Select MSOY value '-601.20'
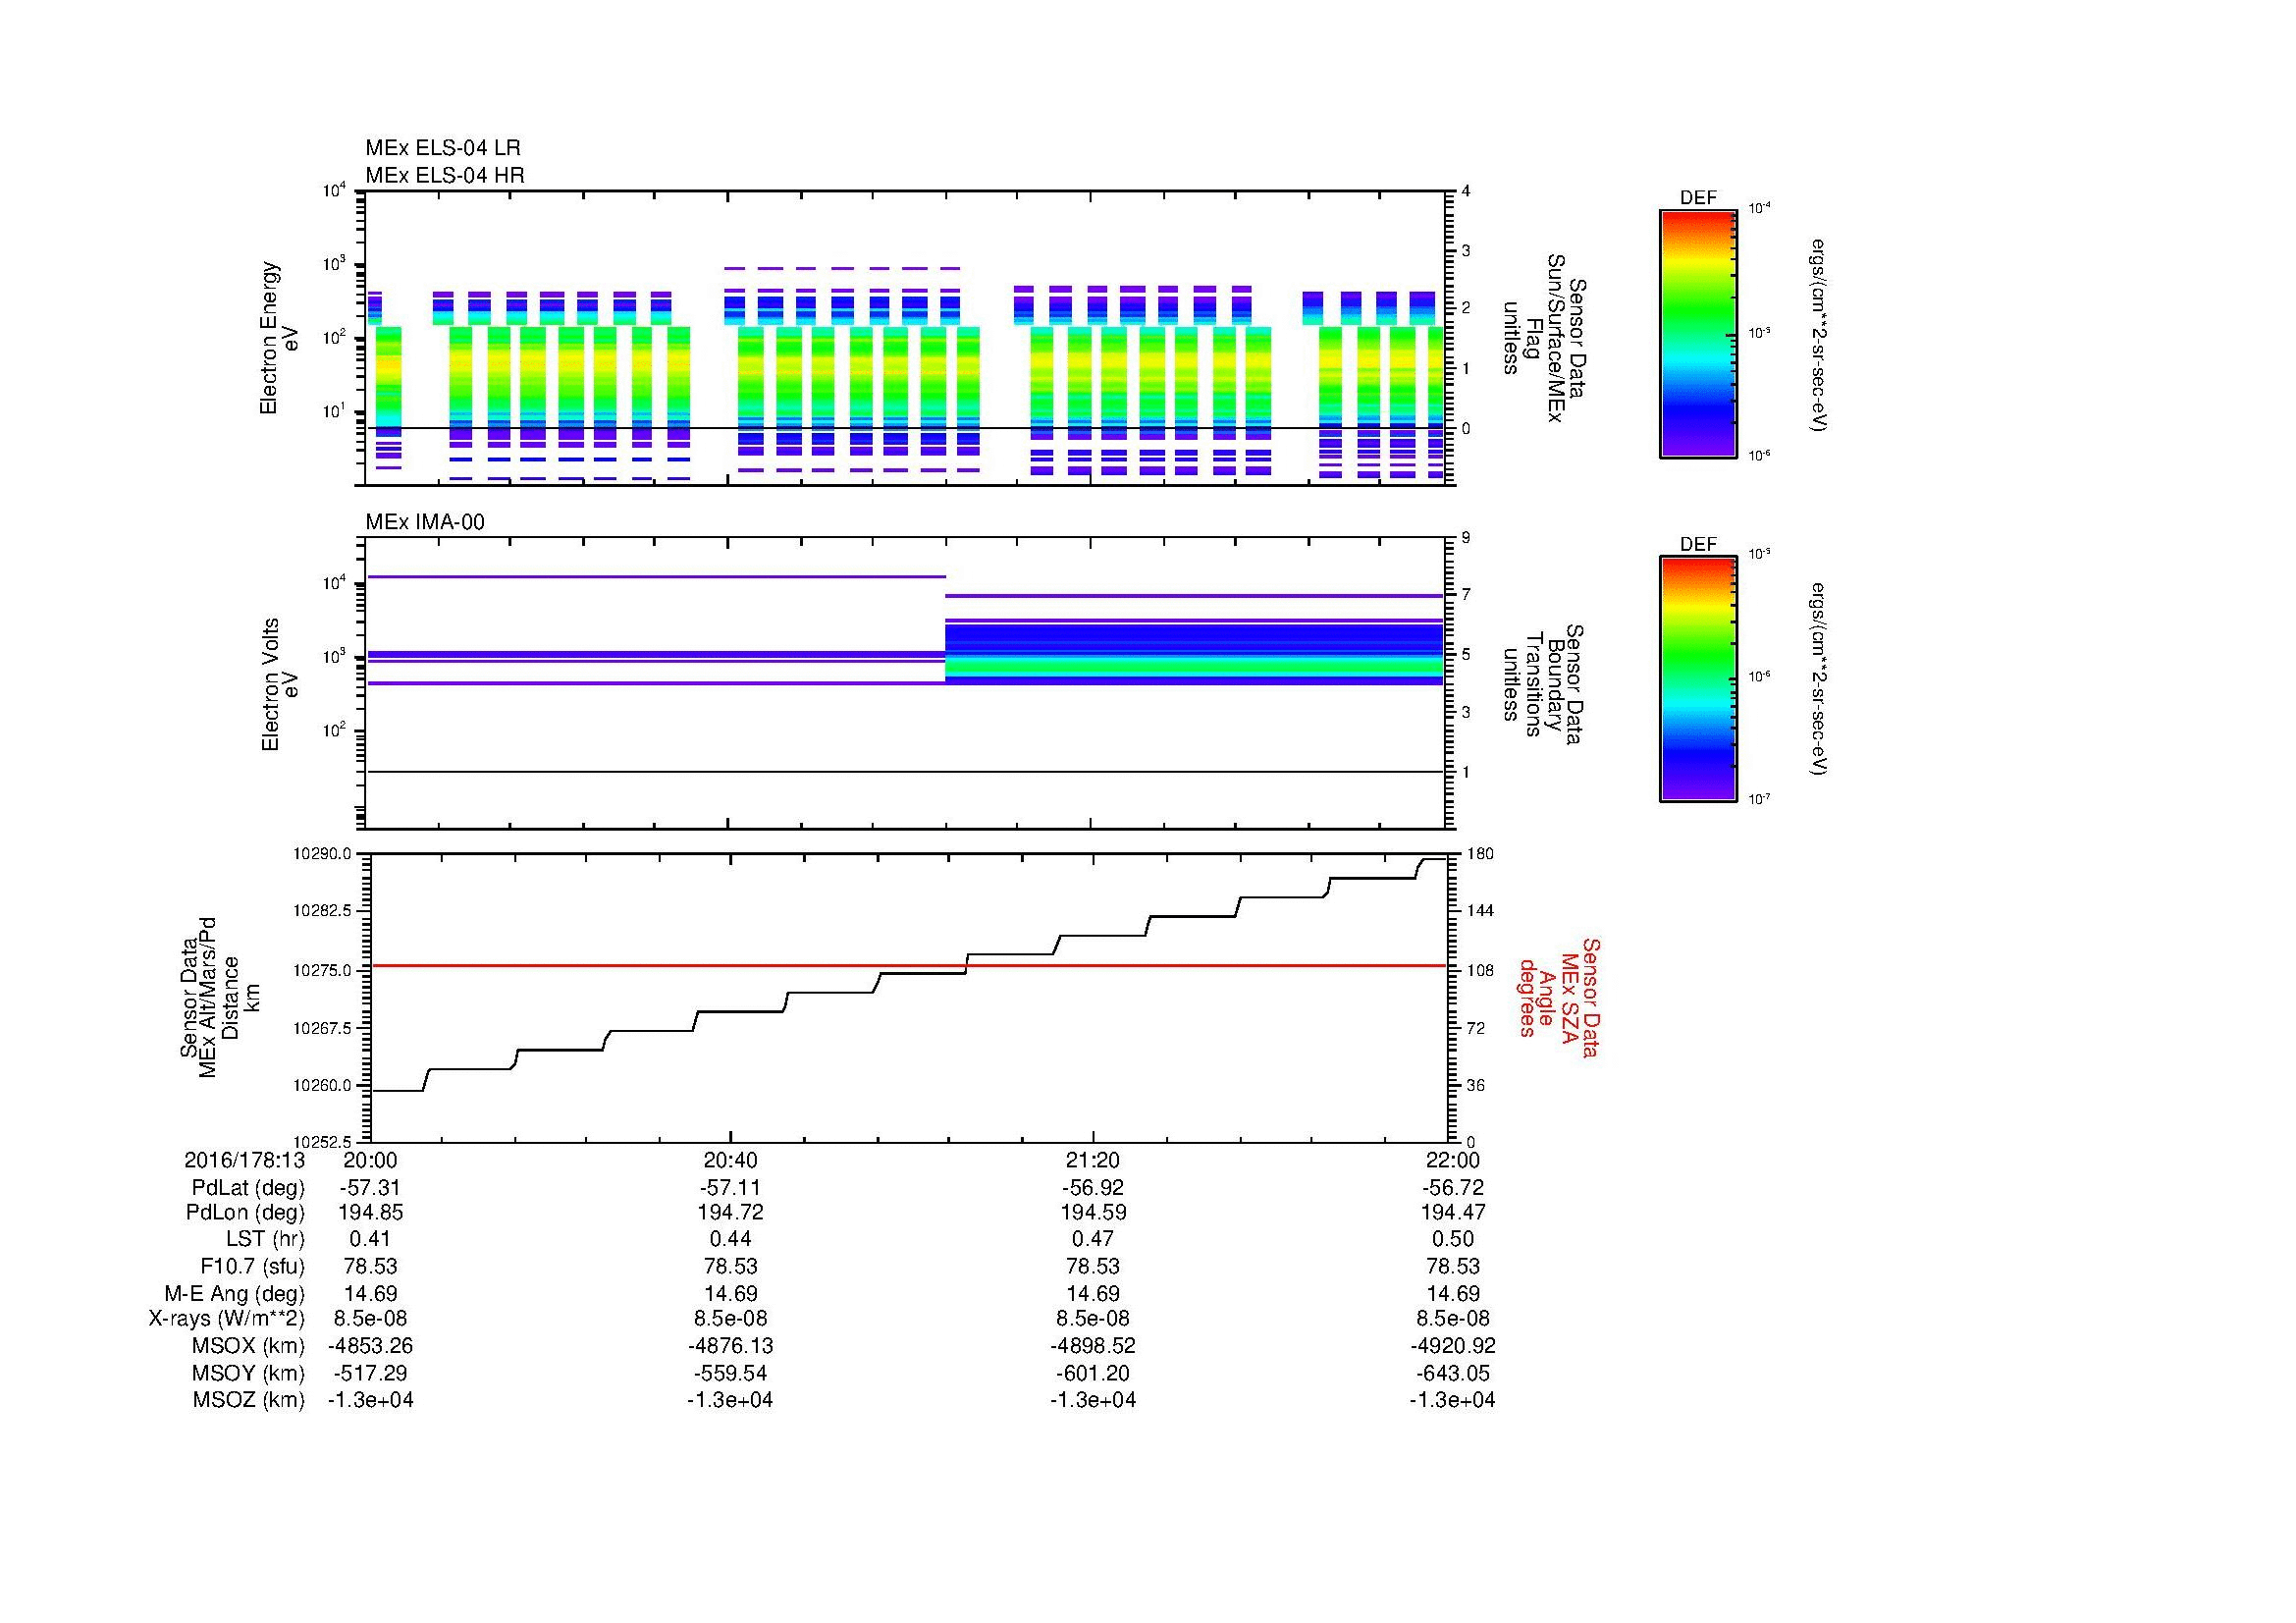 (1093, 1373)
